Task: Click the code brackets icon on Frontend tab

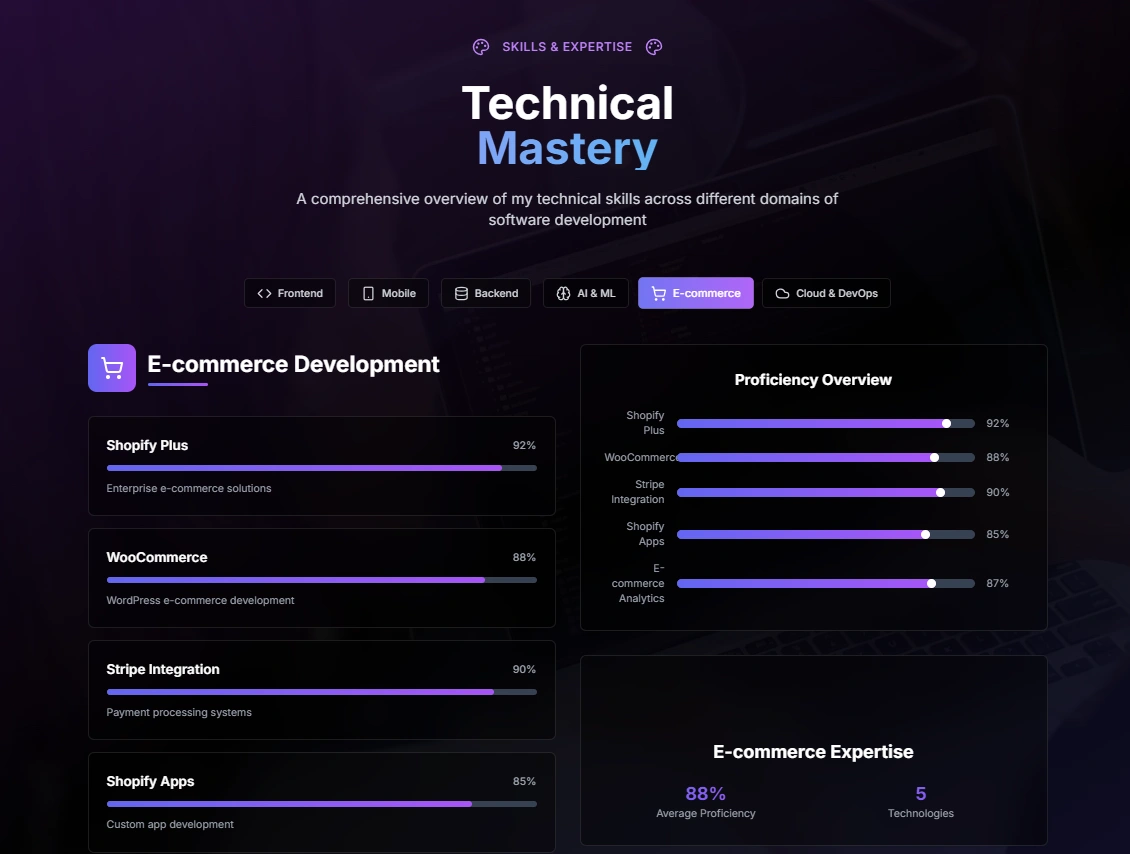Action: 264,293
